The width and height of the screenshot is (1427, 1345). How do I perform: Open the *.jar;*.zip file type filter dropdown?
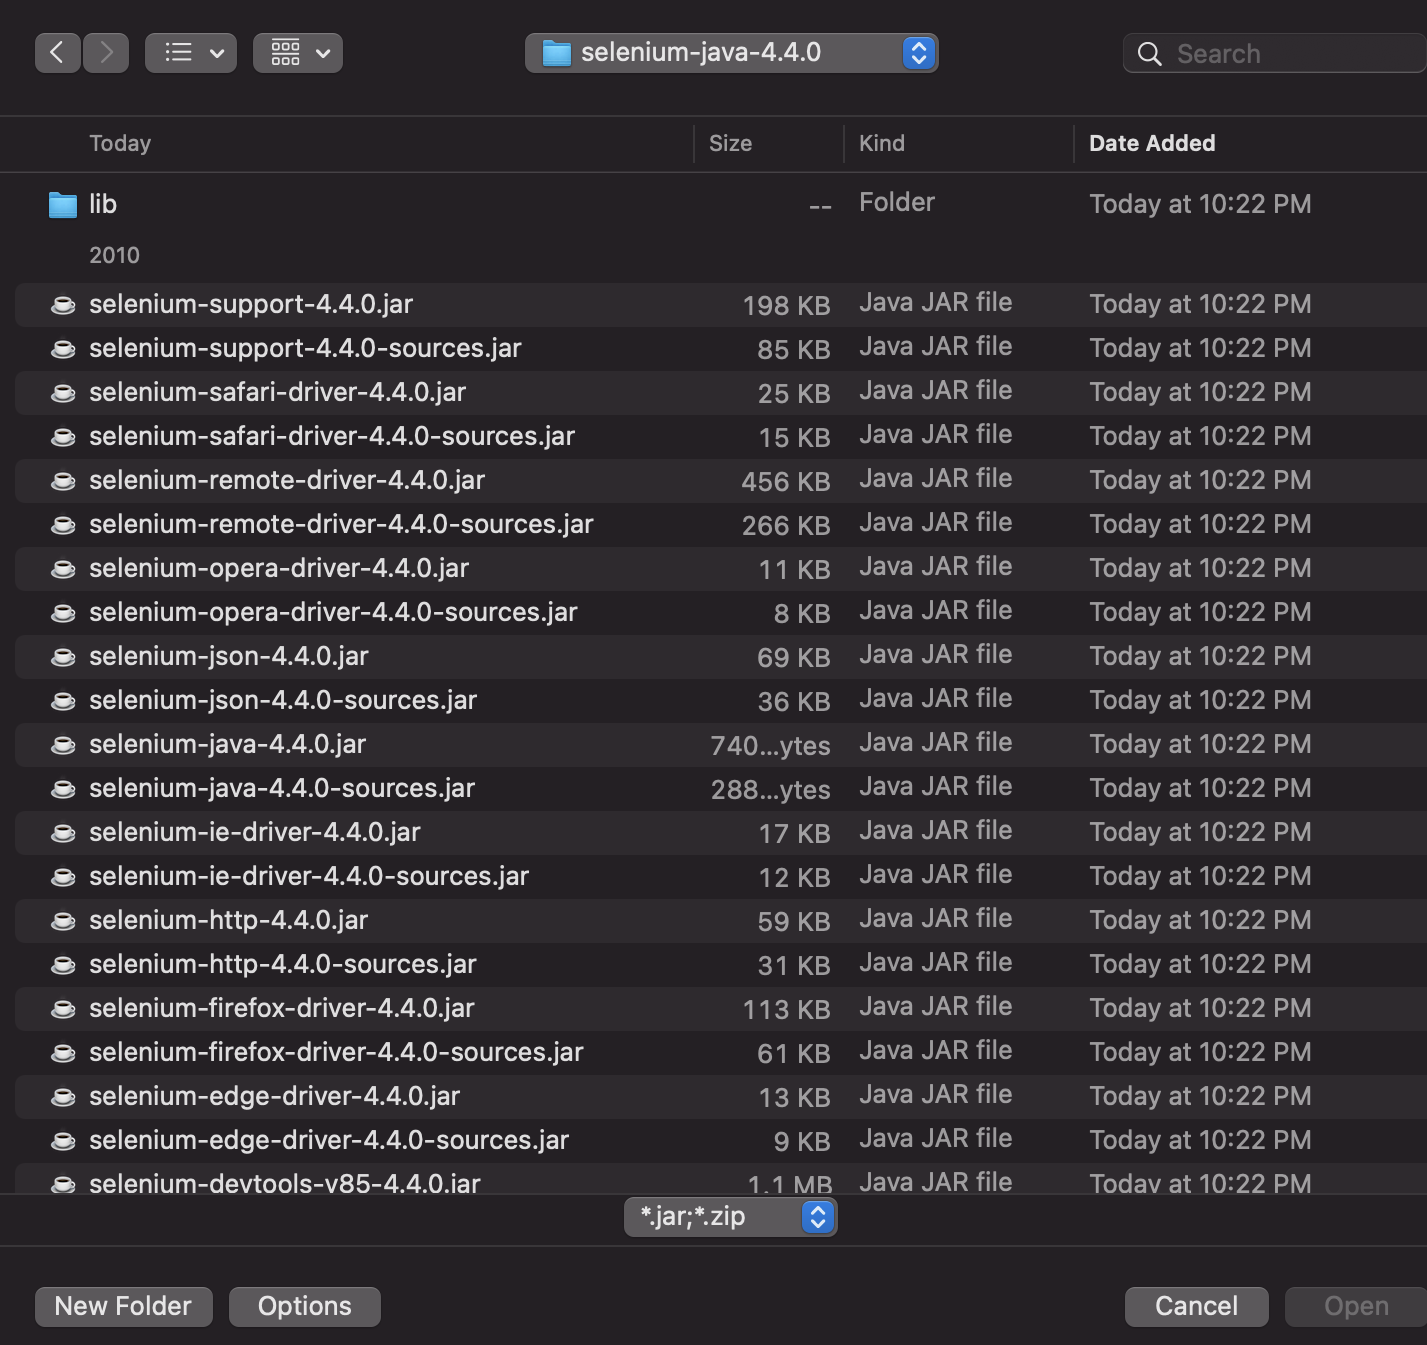click(731, 1217)
